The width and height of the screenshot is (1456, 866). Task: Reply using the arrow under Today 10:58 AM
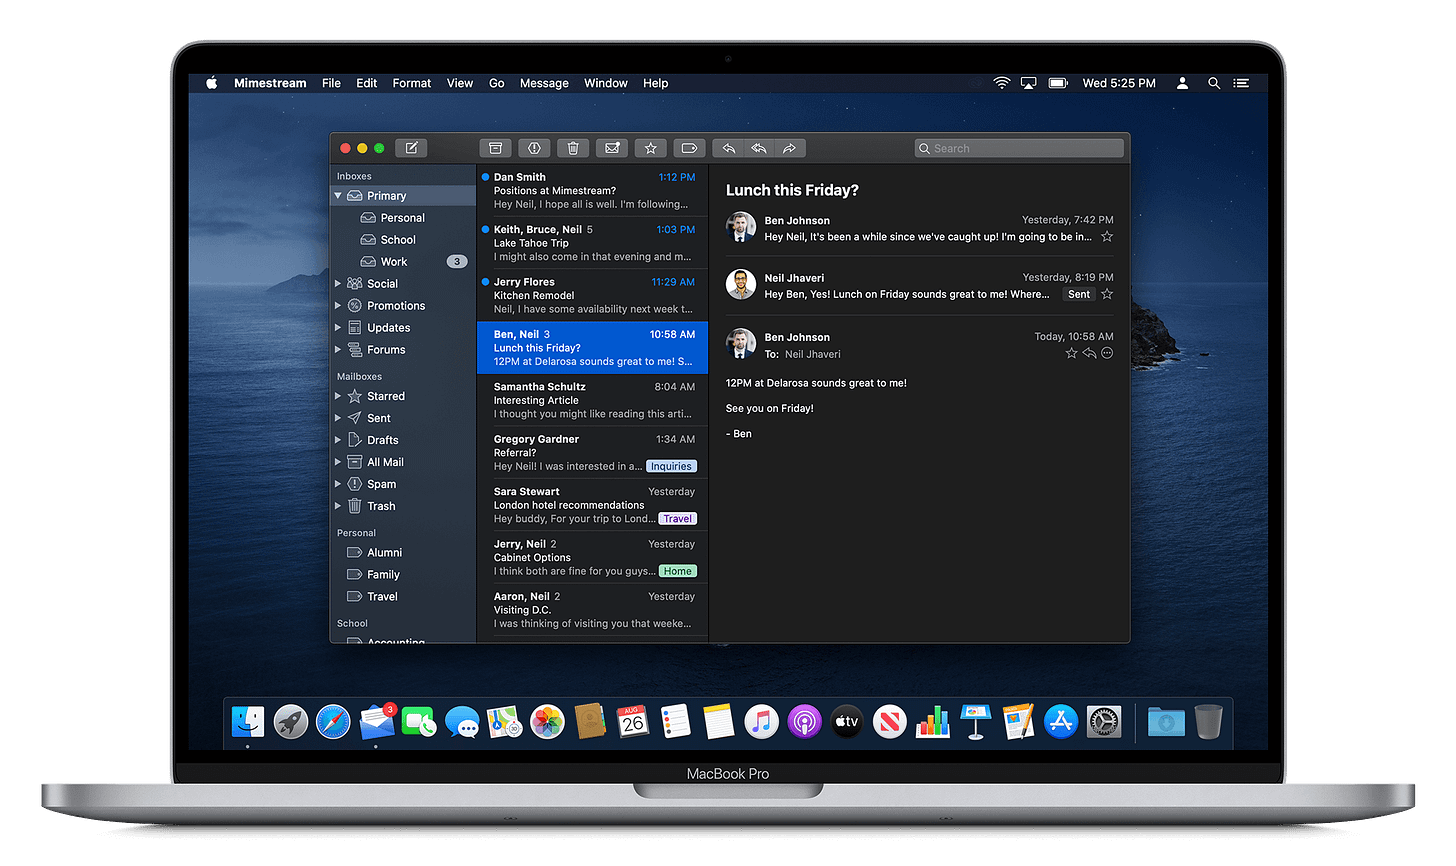point(1090,353)
